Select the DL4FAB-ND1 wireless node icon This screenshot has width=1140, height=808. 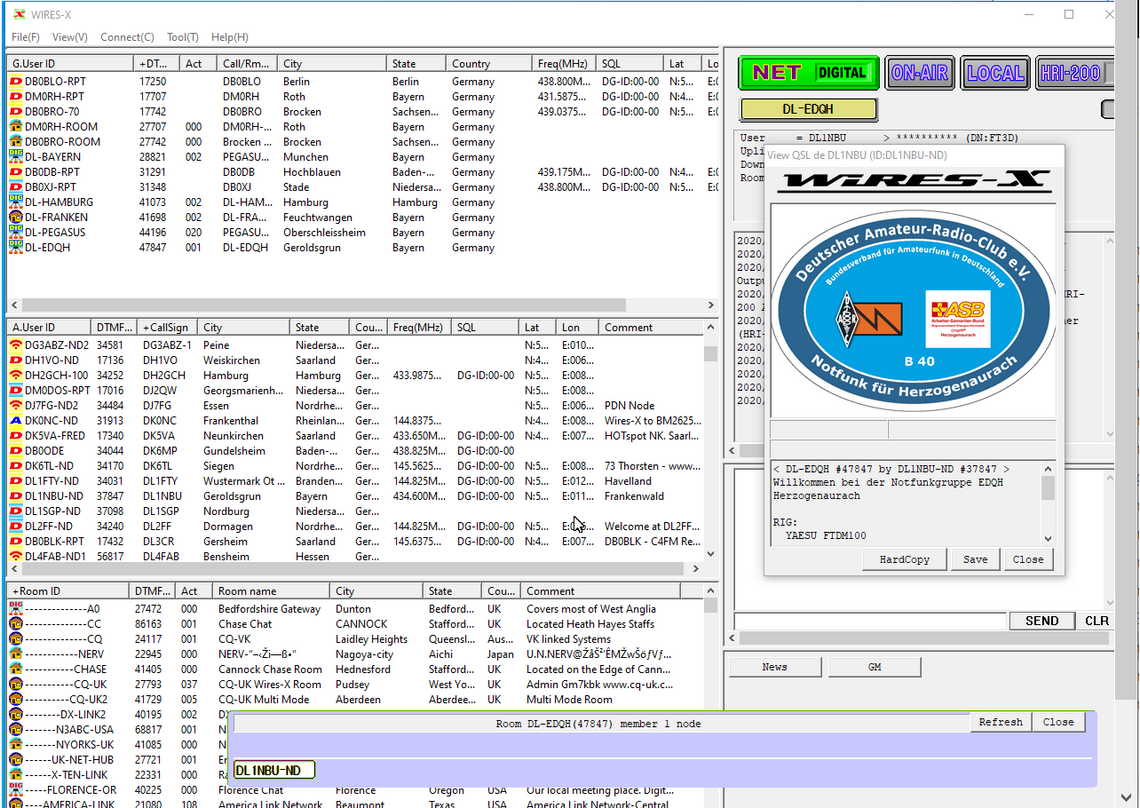(16, 556)
